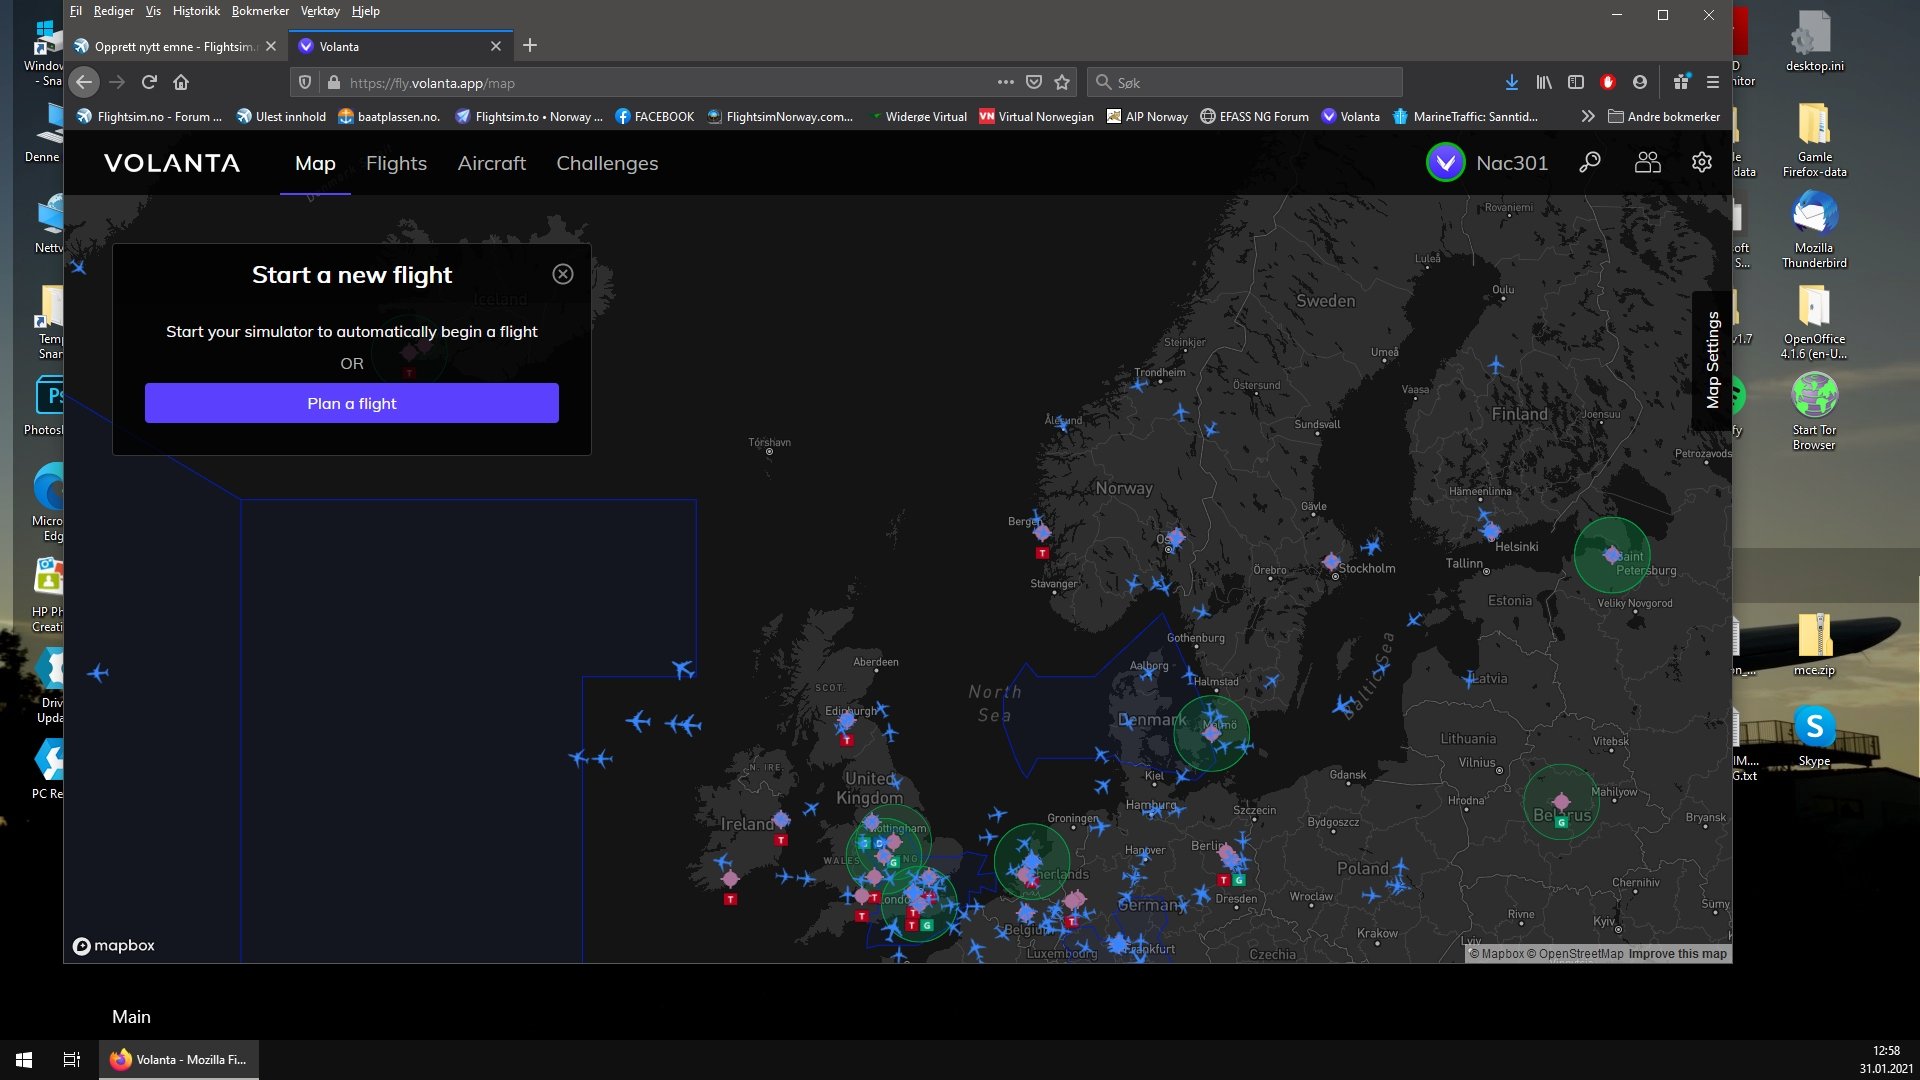Click the Malmö airport marker
The width and height of the screenshot is (1920, 1080).
tap(1211, 733)
